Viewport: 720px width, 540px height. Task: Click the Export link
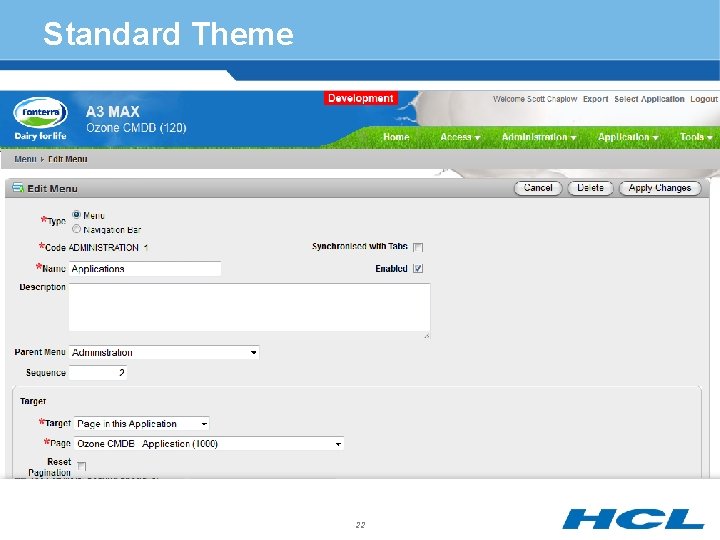596,99
